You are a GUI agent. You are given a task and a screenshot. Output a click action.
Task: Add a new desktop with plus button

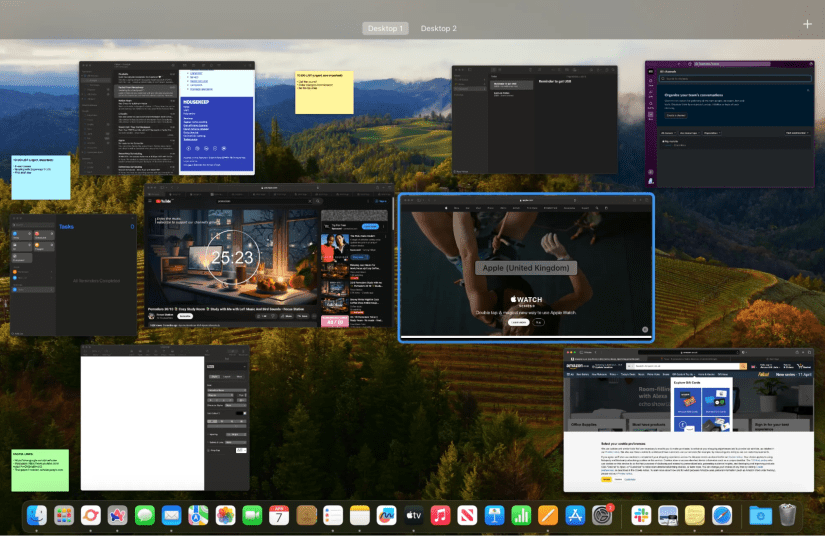point(807,24)
